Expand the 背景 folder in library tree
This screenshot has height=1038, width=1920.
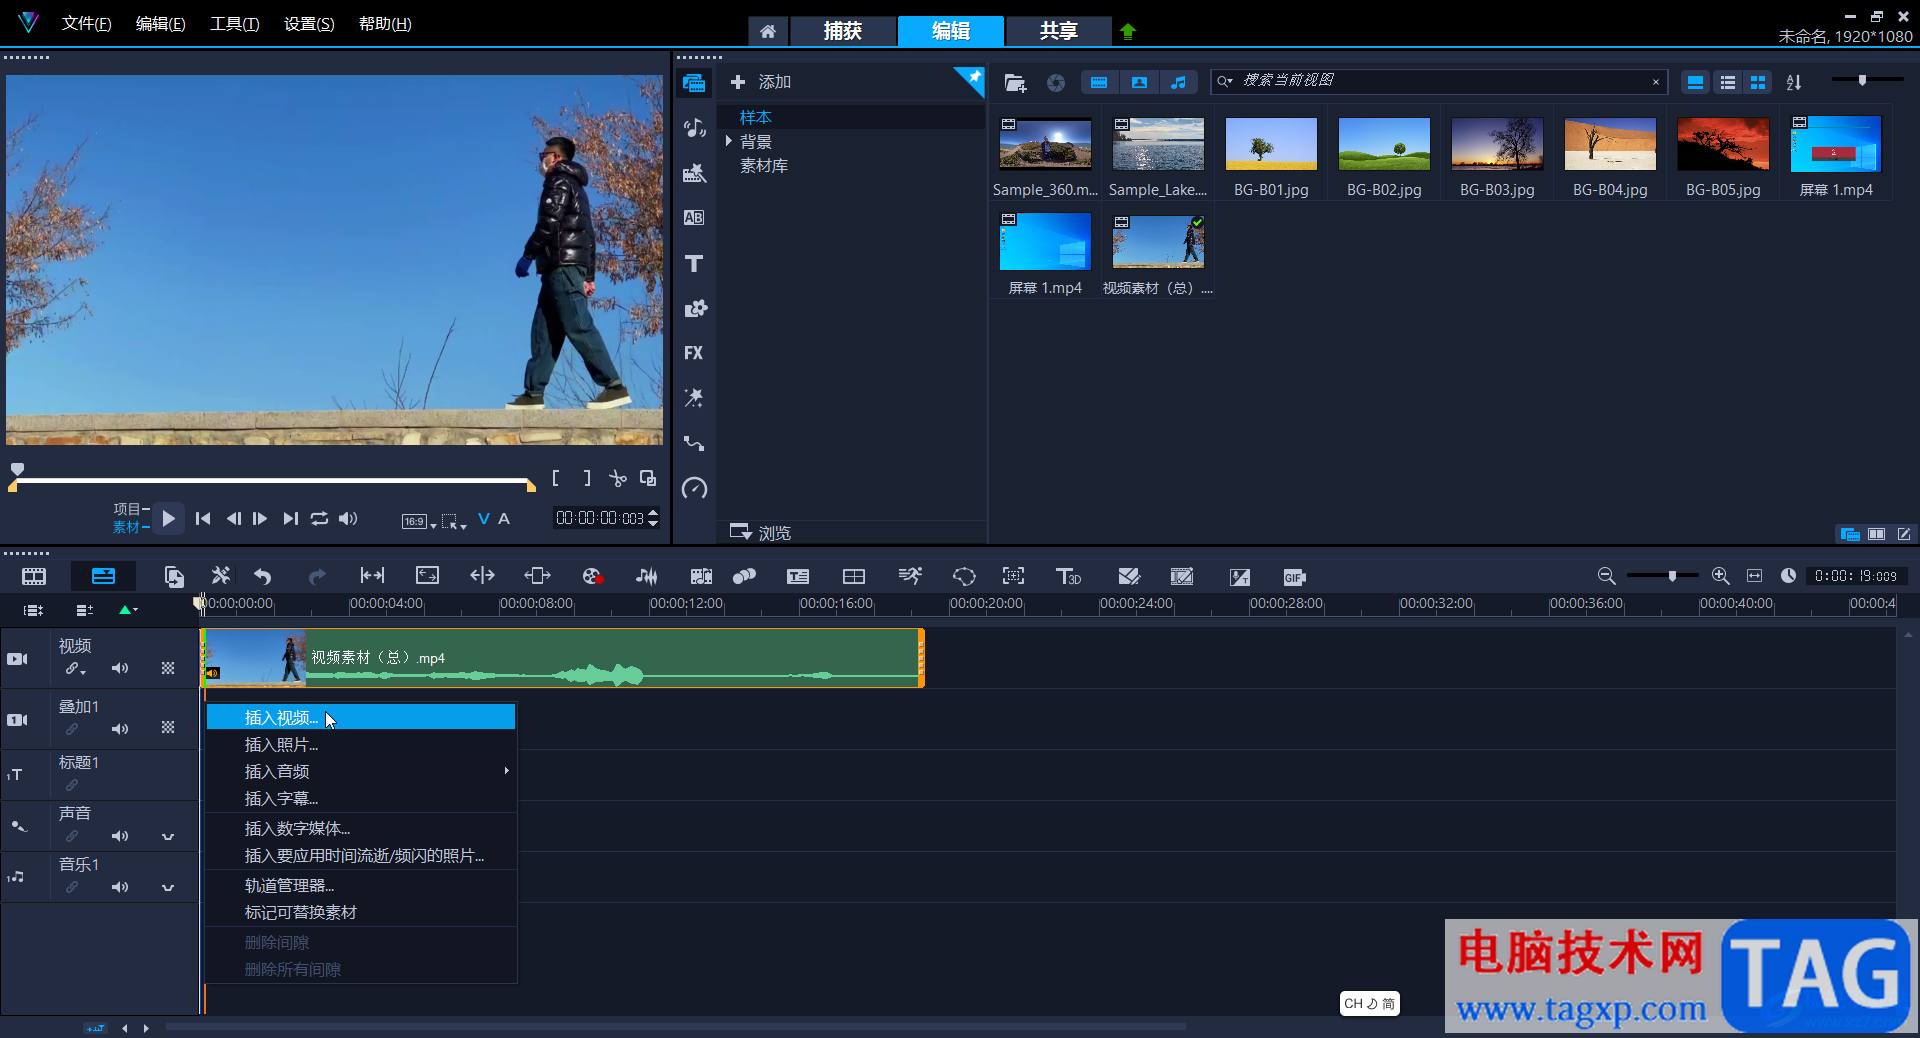click(729, 141)
